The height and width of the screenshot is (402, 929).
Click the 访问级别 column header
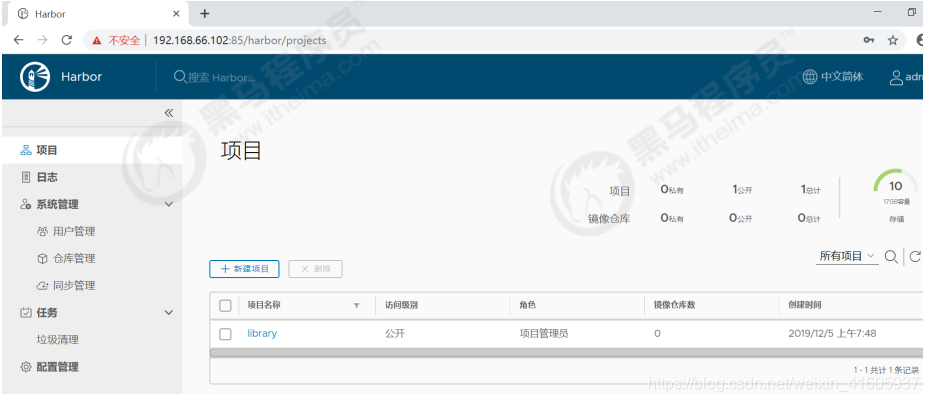click(x=402, y=305)
